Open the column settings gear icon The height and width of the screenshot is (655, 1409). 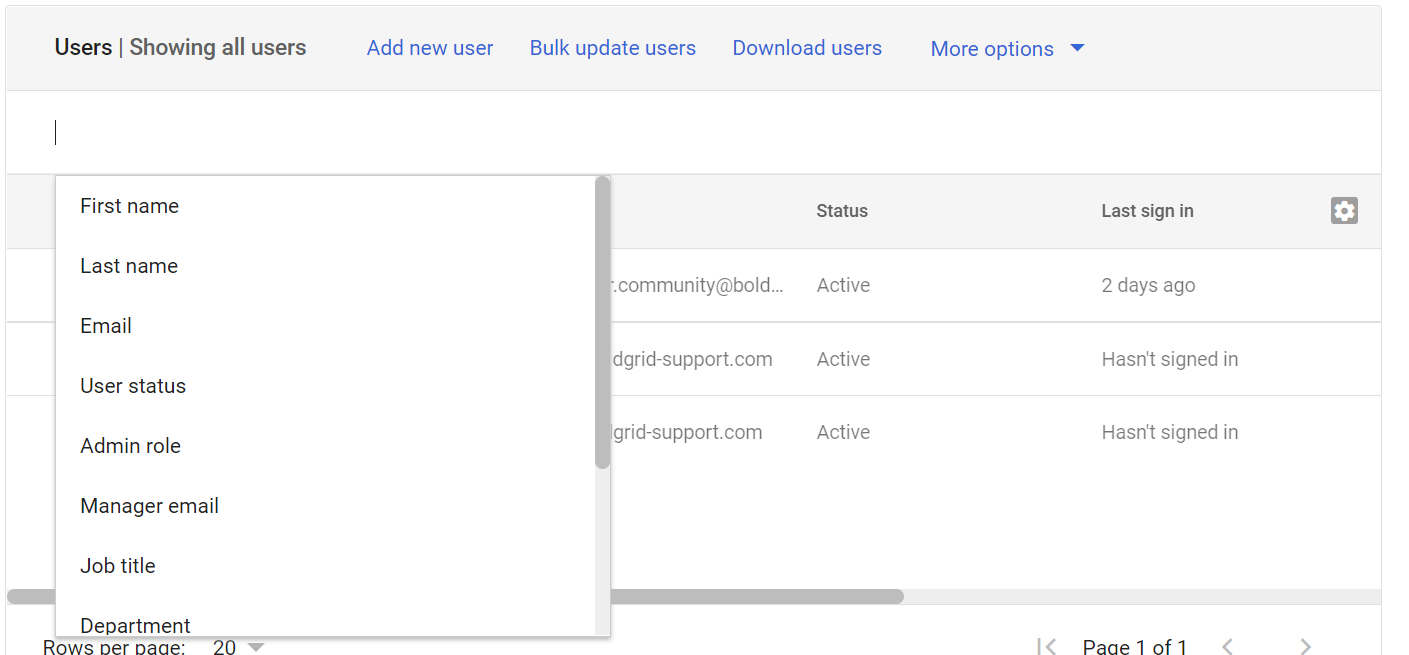point(1344,211)
